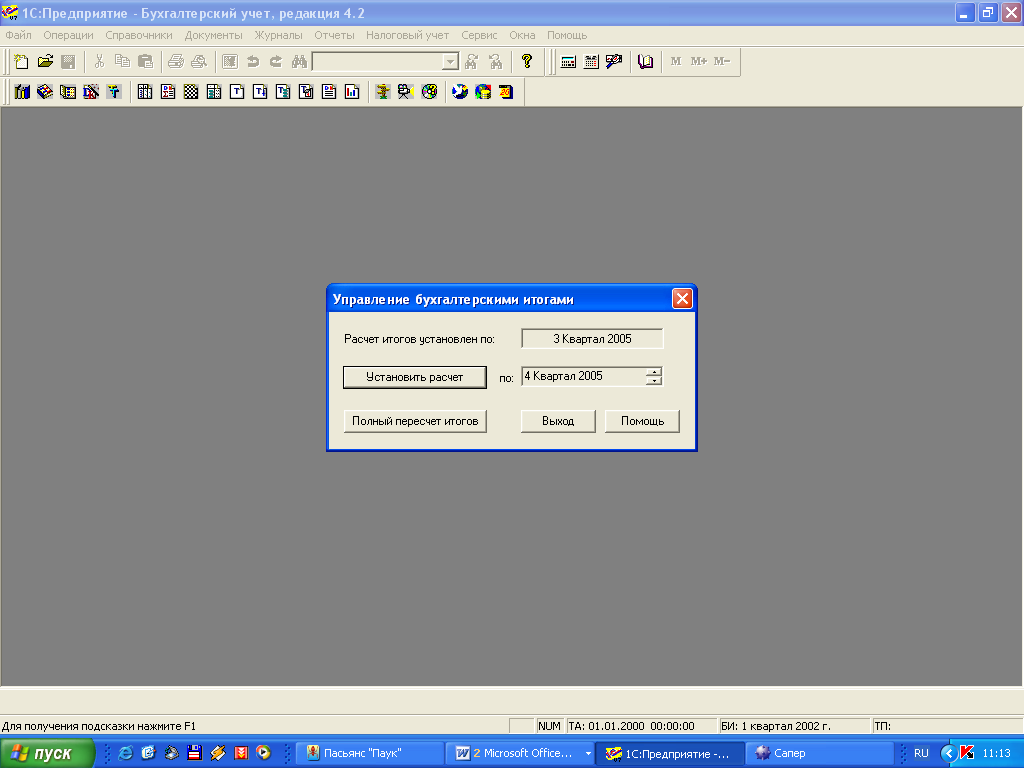Open the Файл menu
Screen dimensions: 1024x768
click(x=18, y=35)
